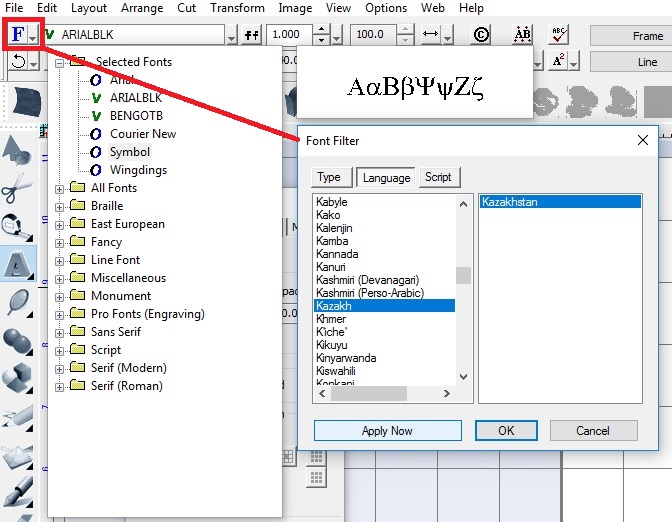Select ARIALBLK in Selected Fonts

point(135,98)
